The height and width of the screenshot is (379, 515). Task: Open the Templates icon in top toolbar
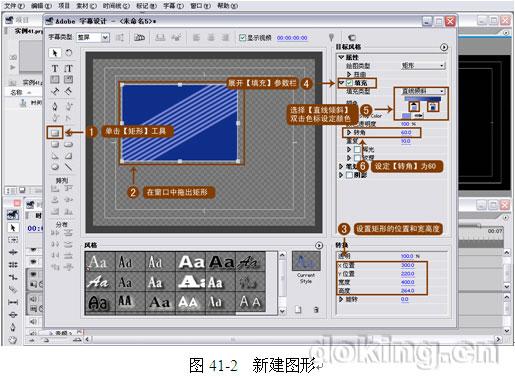[x=139, y=37]
